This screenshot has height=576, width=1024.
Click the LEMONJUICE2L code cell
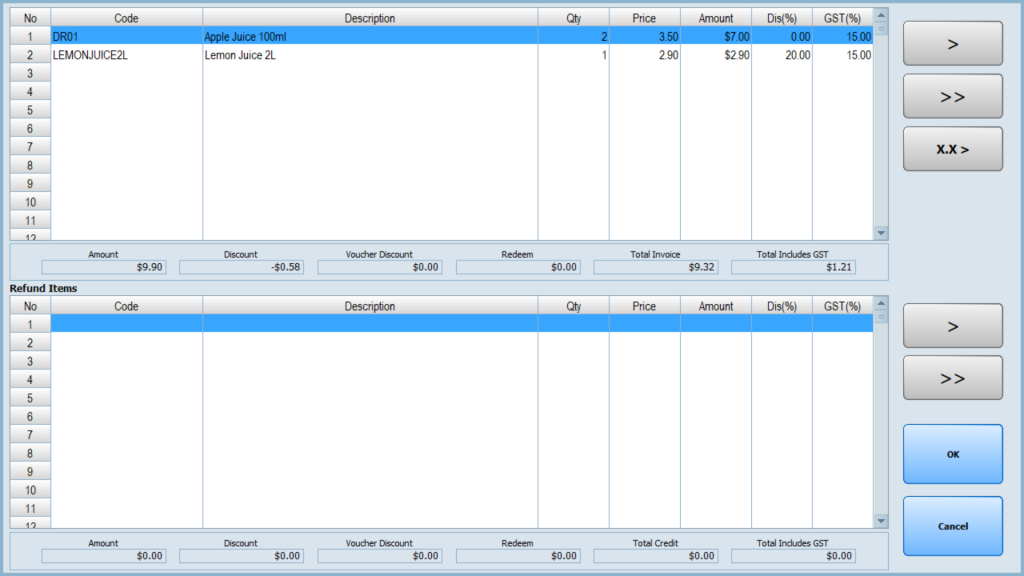(126, 55)
